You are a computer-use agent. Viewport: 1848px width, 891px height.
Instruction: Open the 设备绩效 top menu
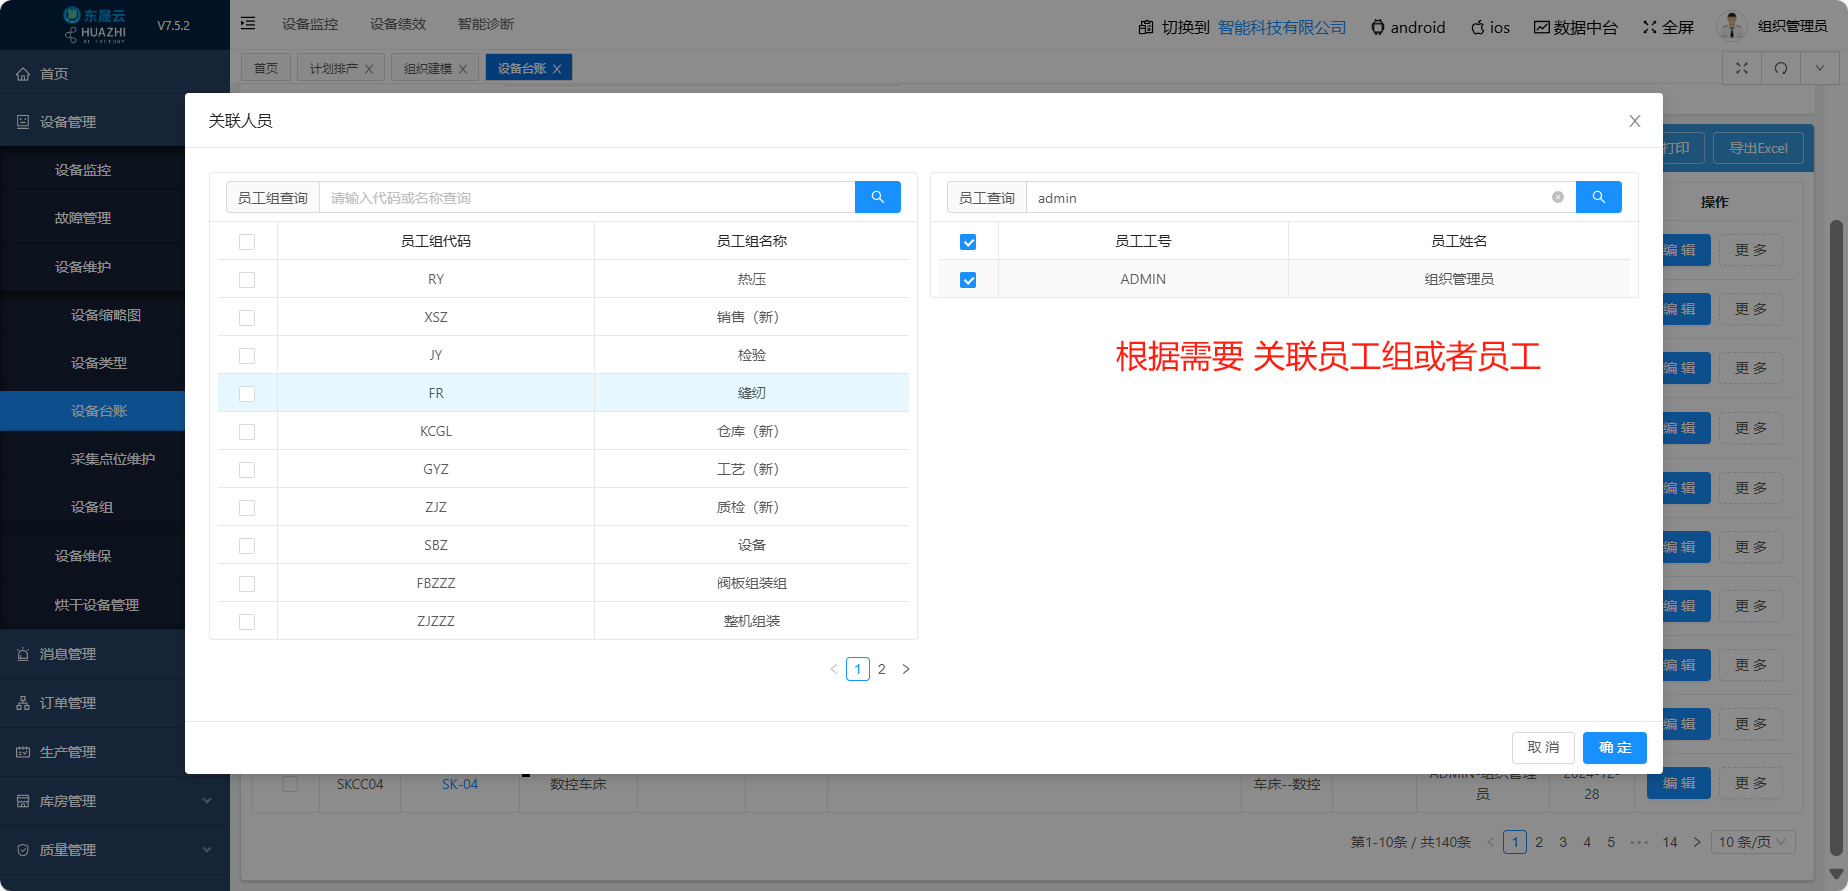398,24
